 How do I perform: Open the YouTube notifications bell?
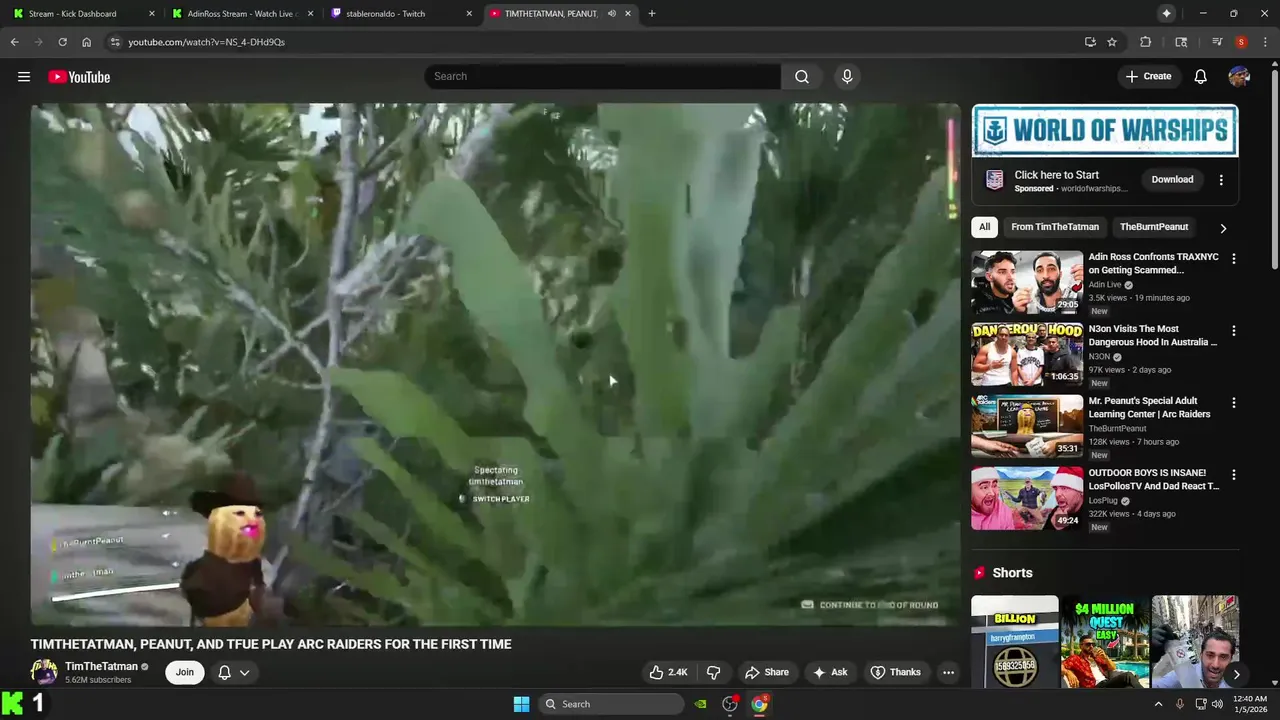pyautogui.click(x=1201, y=77)
